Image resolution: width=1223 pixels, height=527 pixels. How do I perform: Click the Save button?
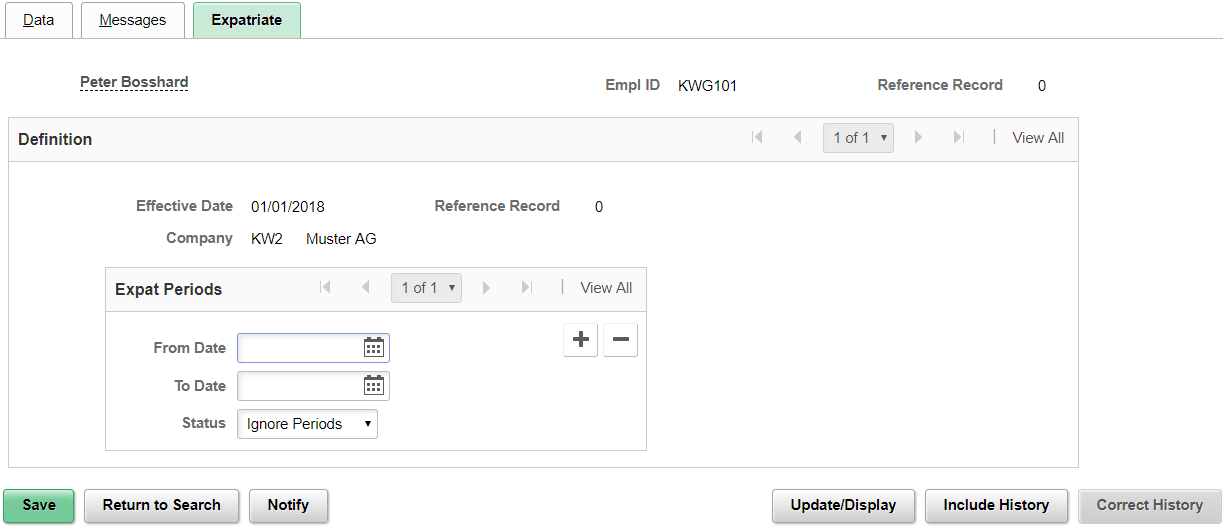point(39,505)
